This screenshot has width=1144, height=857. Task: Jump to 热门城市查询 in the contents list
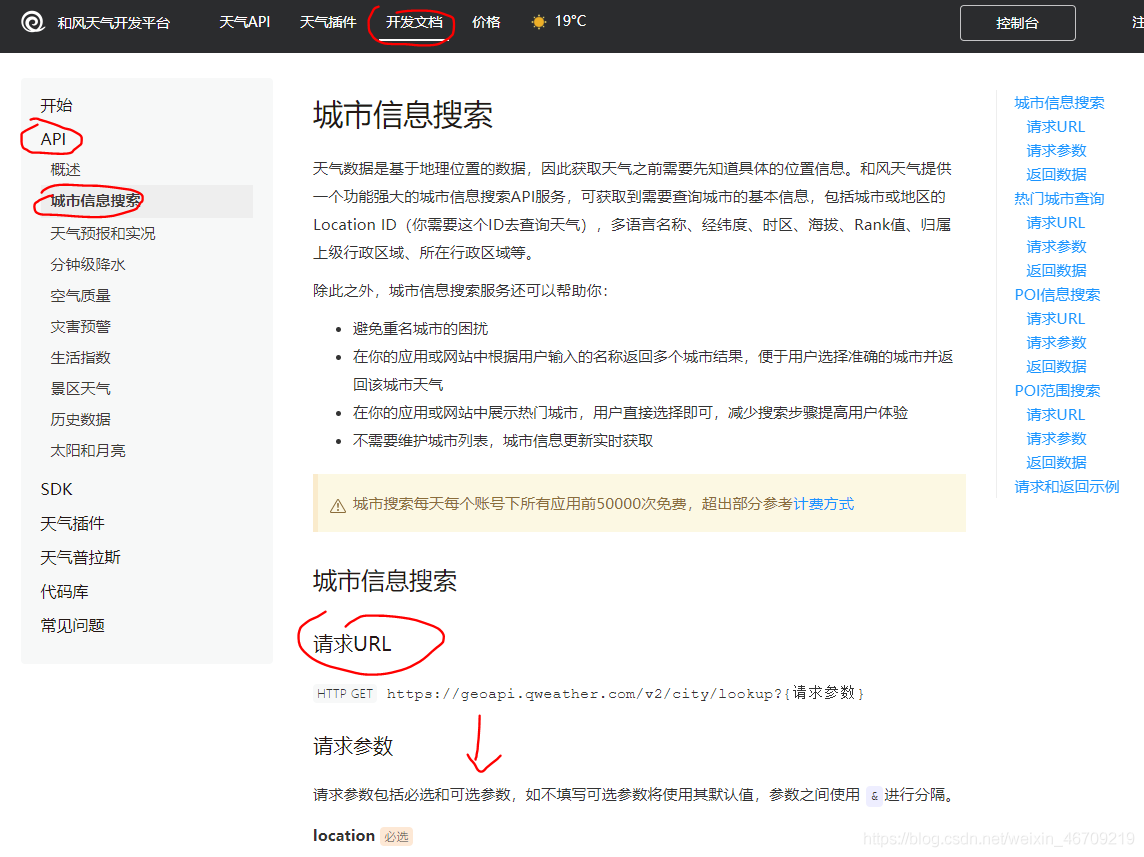coord(1059,198)
